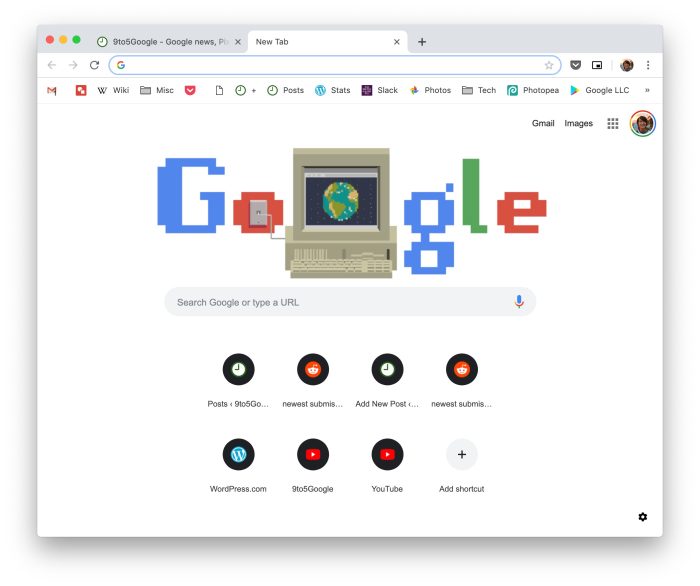Click the reload page icon
Image resolution: width=700 pixels, height=586 pixels.
94,65
